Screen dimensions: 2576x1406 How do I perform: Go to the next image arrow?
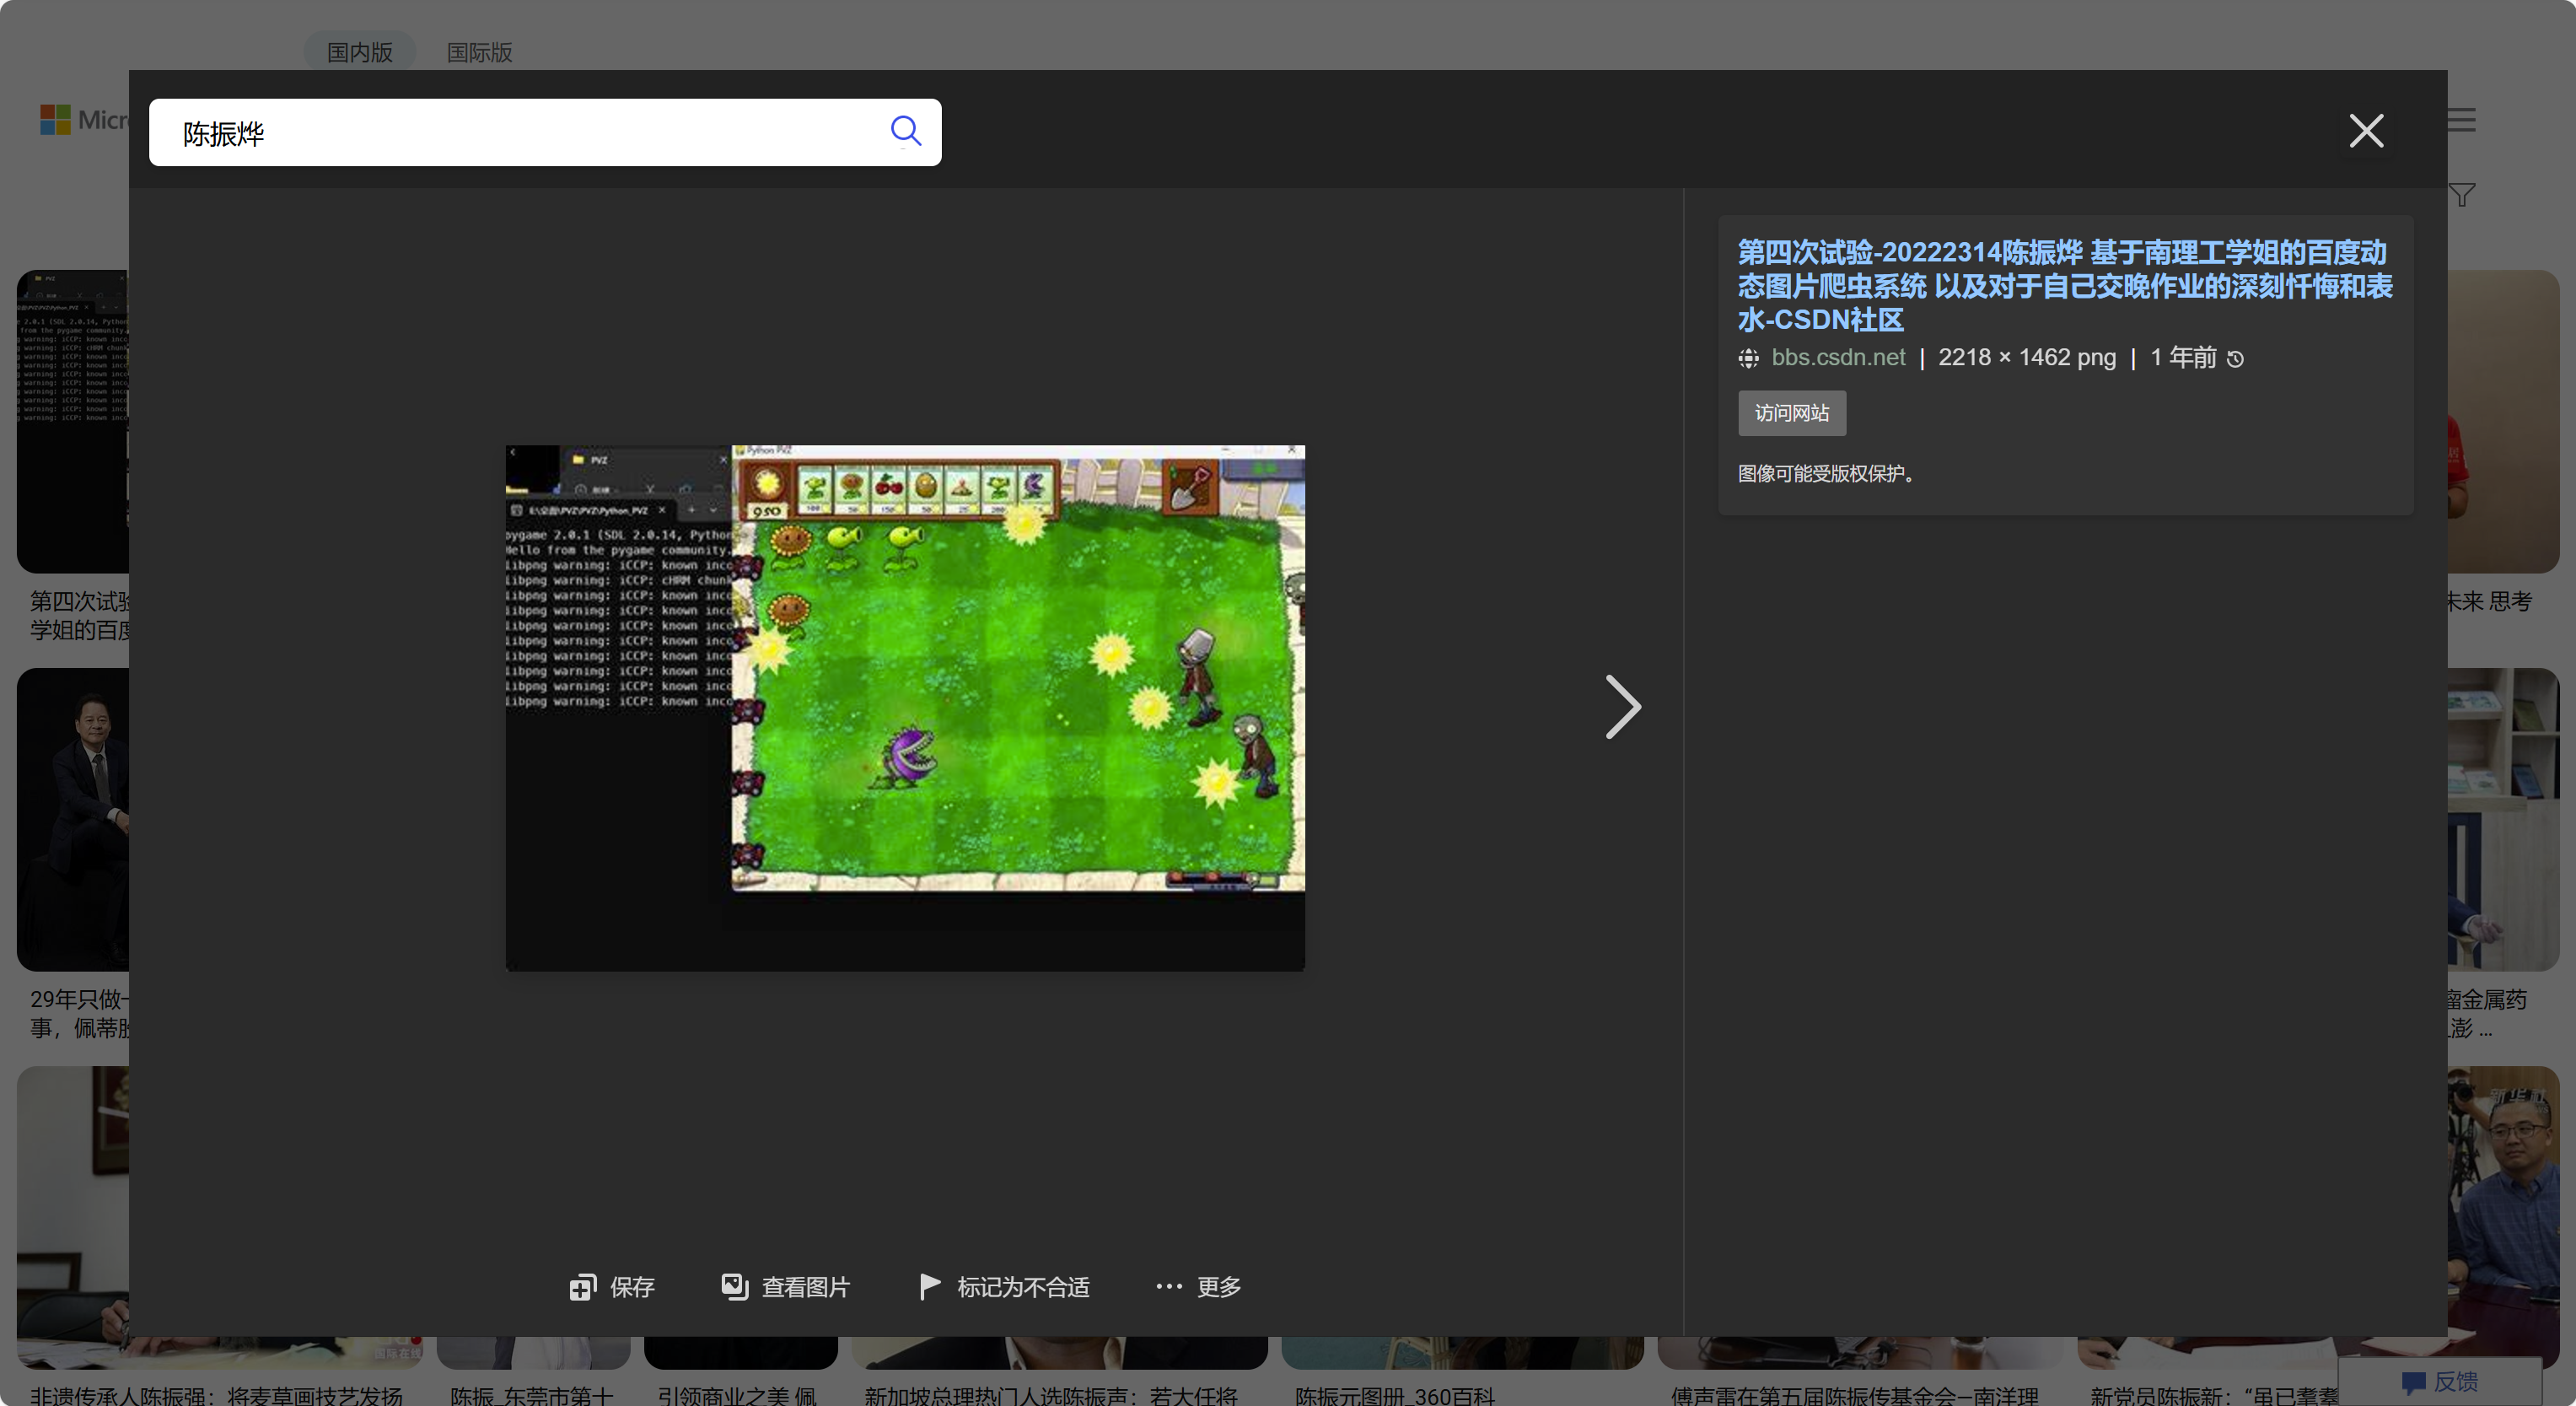pos(1622,707)
